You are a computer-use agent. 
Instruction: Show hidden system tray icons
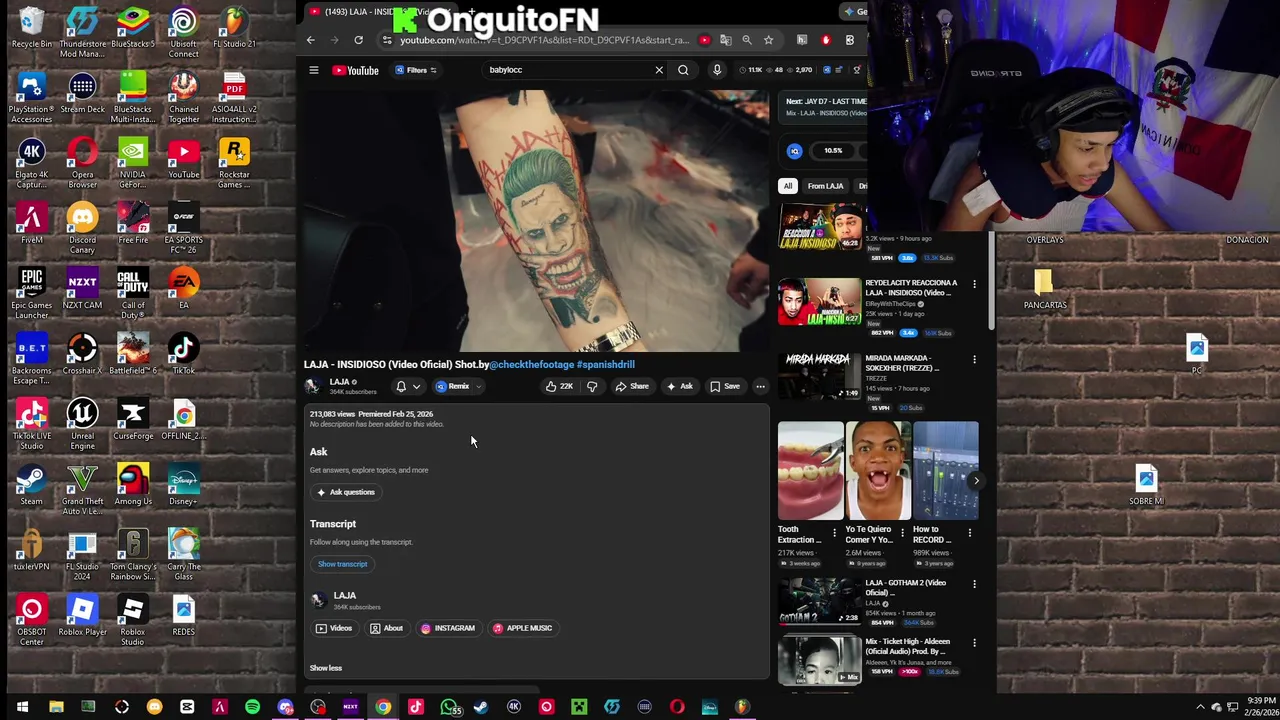(1200, 707)
